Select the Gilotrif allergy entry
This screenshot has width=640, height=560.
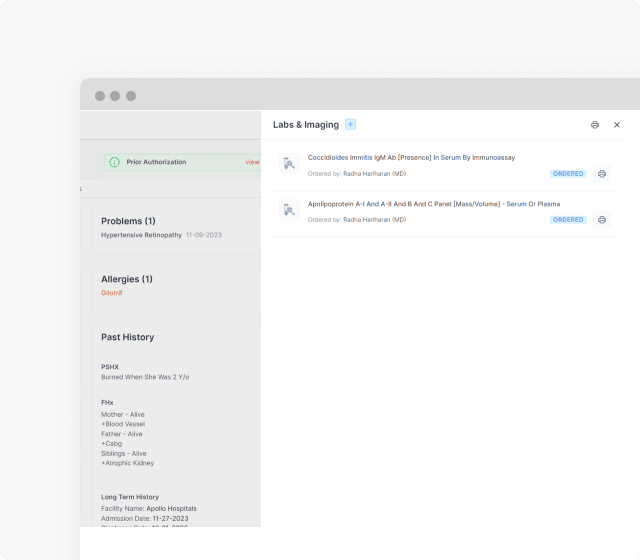112,293
